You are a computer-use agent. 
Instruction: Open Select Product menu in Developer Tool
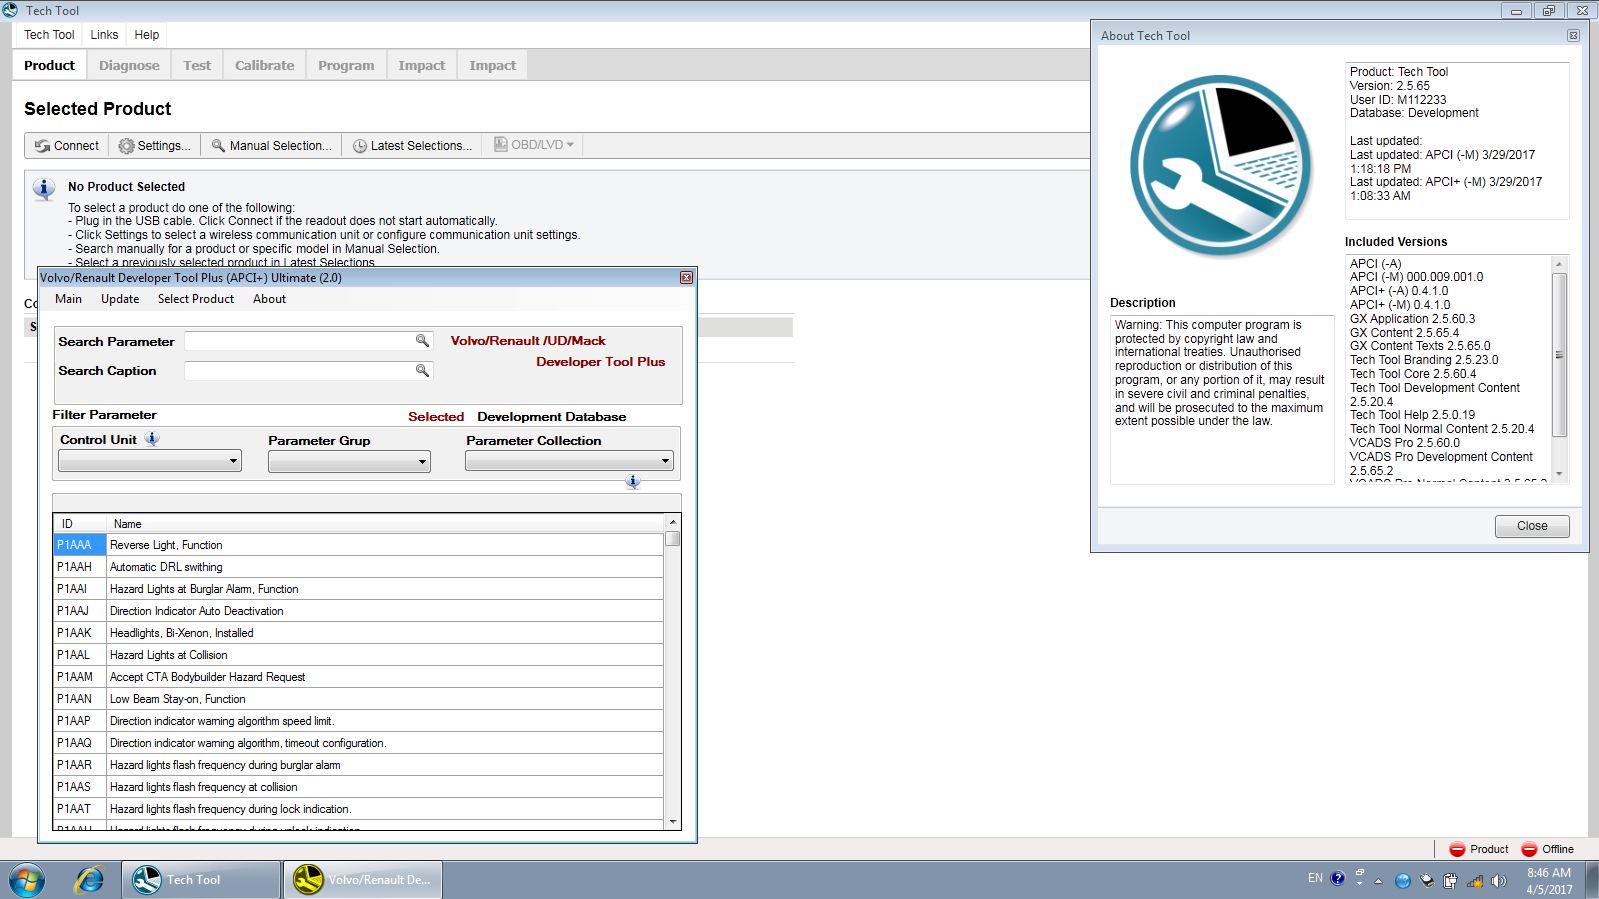click(x=196, y=299)
